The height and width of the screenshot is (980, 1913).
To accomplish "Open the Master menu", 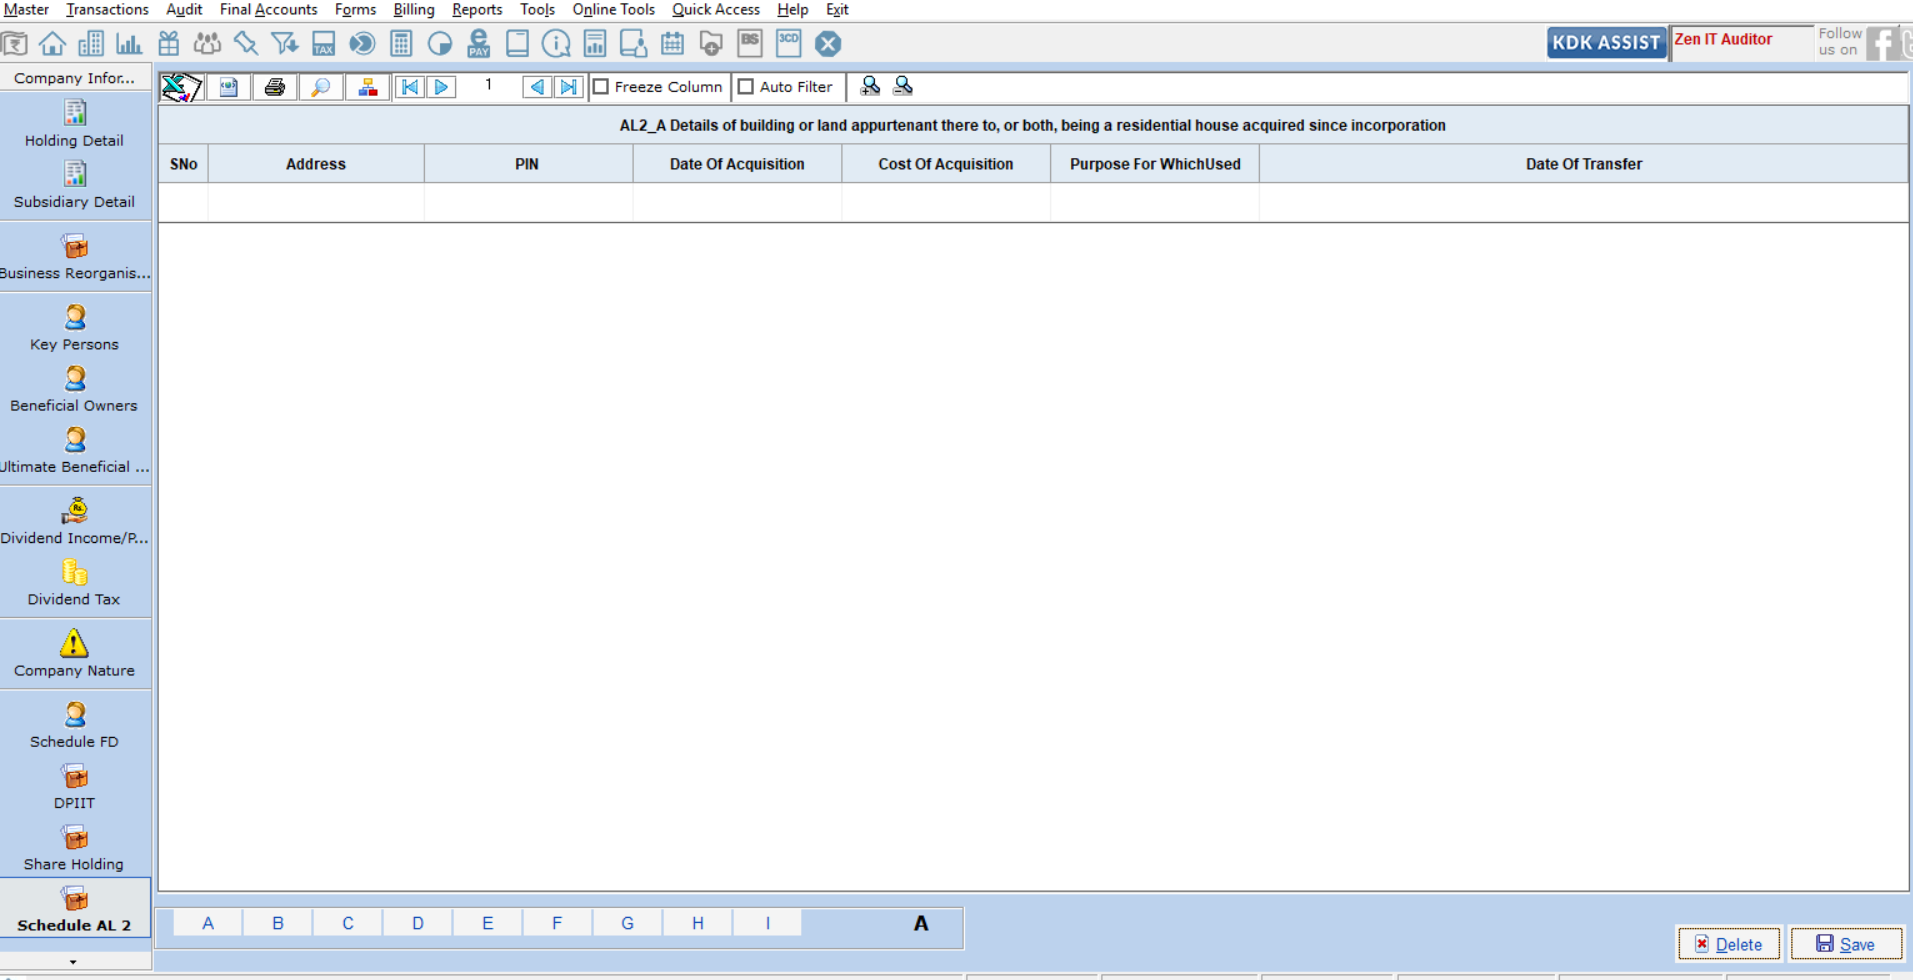I will coord(26,9).
